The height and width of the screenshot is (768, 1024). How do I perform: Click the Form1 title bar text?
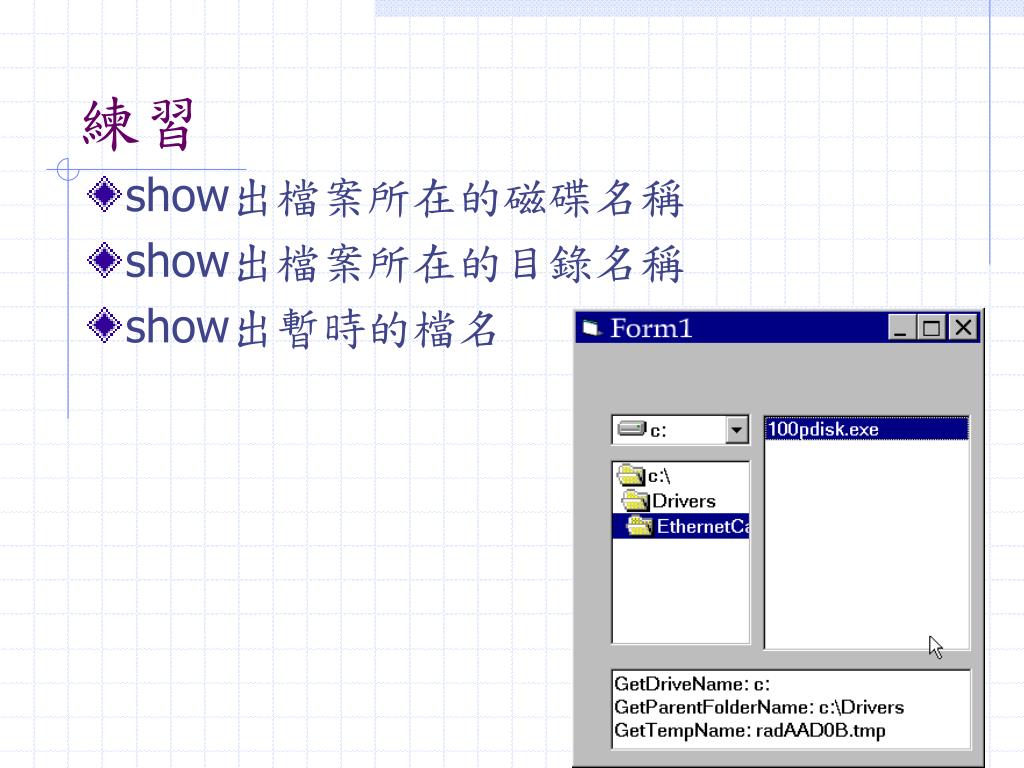[651, 328]
